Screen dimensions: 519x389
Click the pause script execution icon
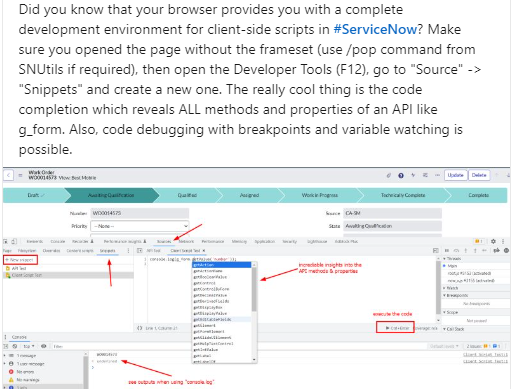447,251
